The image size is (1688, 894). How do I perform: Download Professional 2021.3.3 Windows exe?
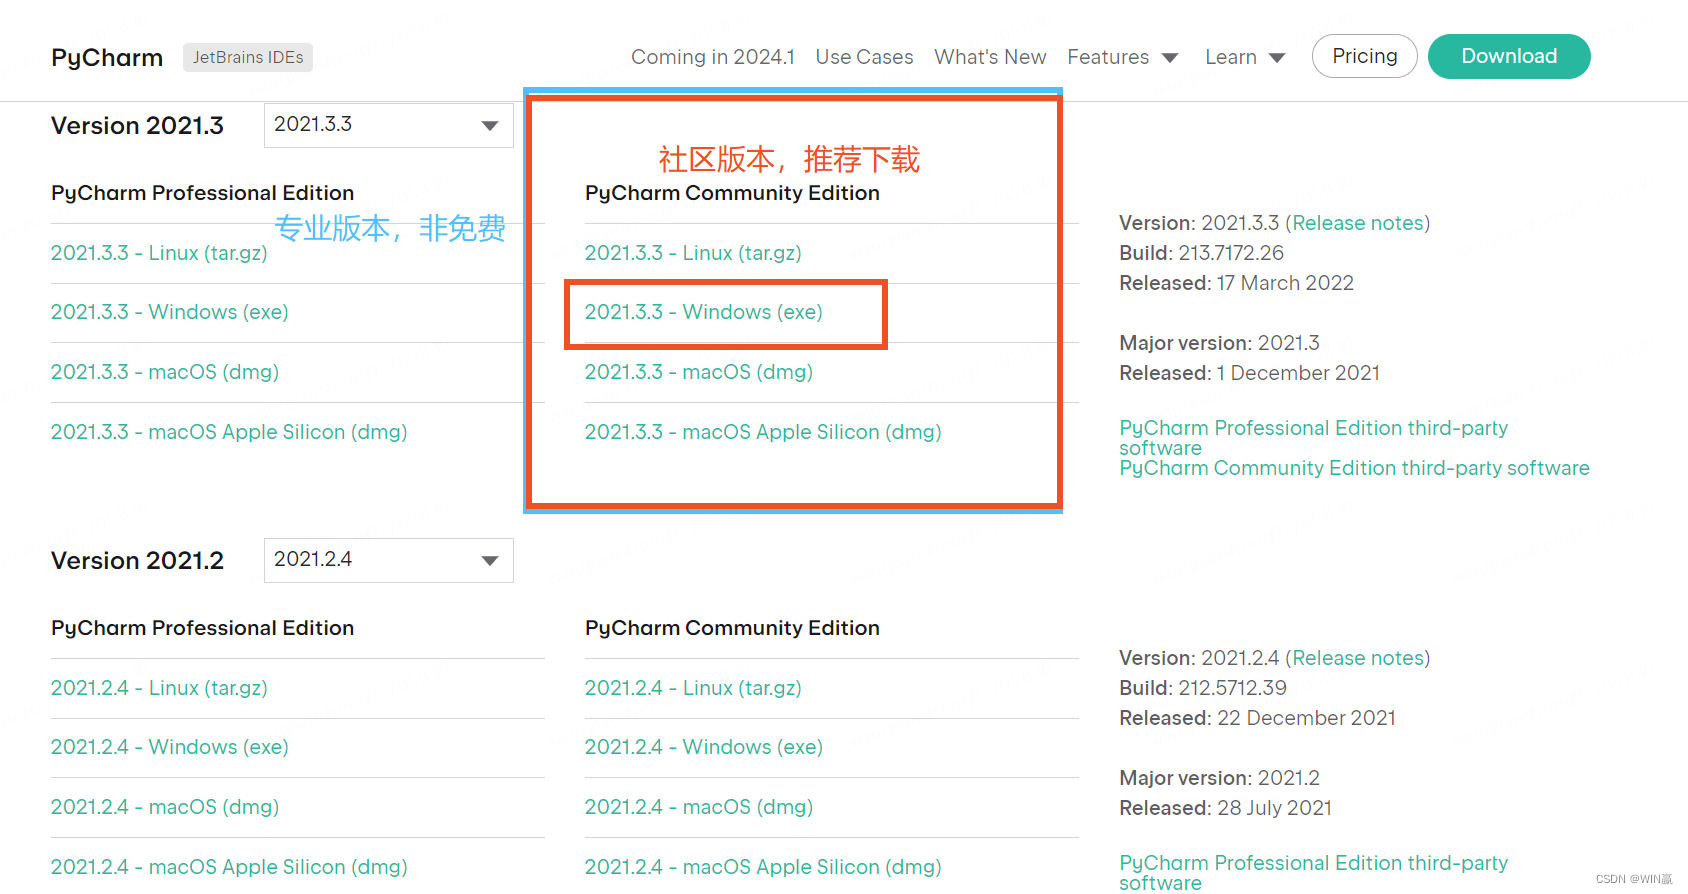pyautogui.click(x=170, y=312)
